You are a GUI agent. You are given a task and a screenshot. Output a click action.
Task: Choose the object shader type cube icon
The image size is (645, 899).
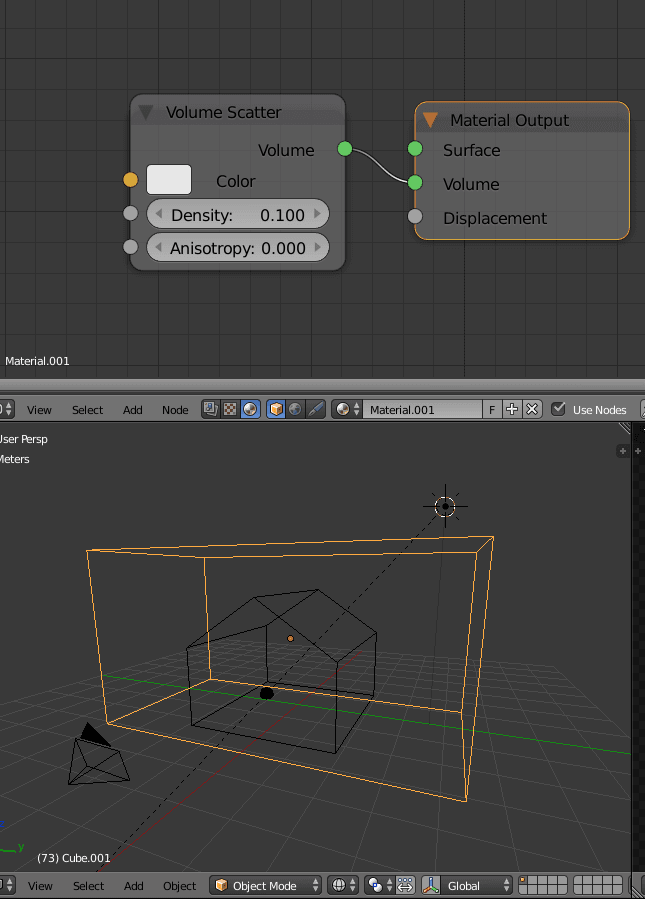277,409
